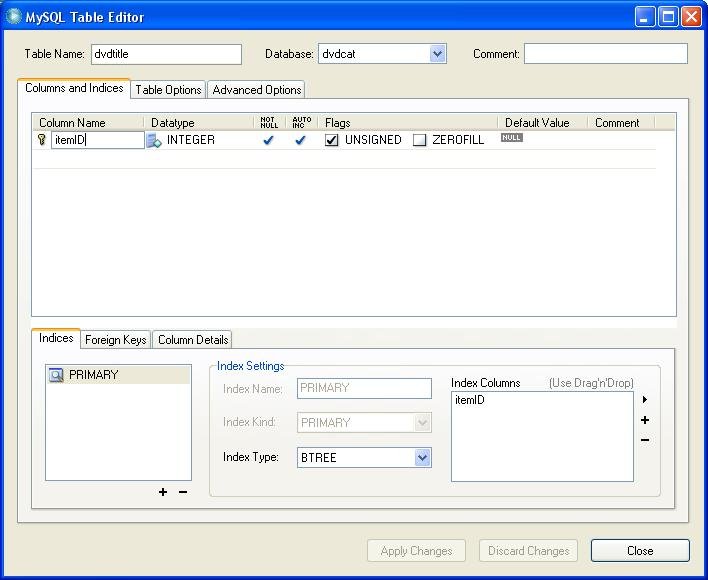
Task: Remove an index column with the minus icon
Action: pyautogui.click(x=645, y=440)
